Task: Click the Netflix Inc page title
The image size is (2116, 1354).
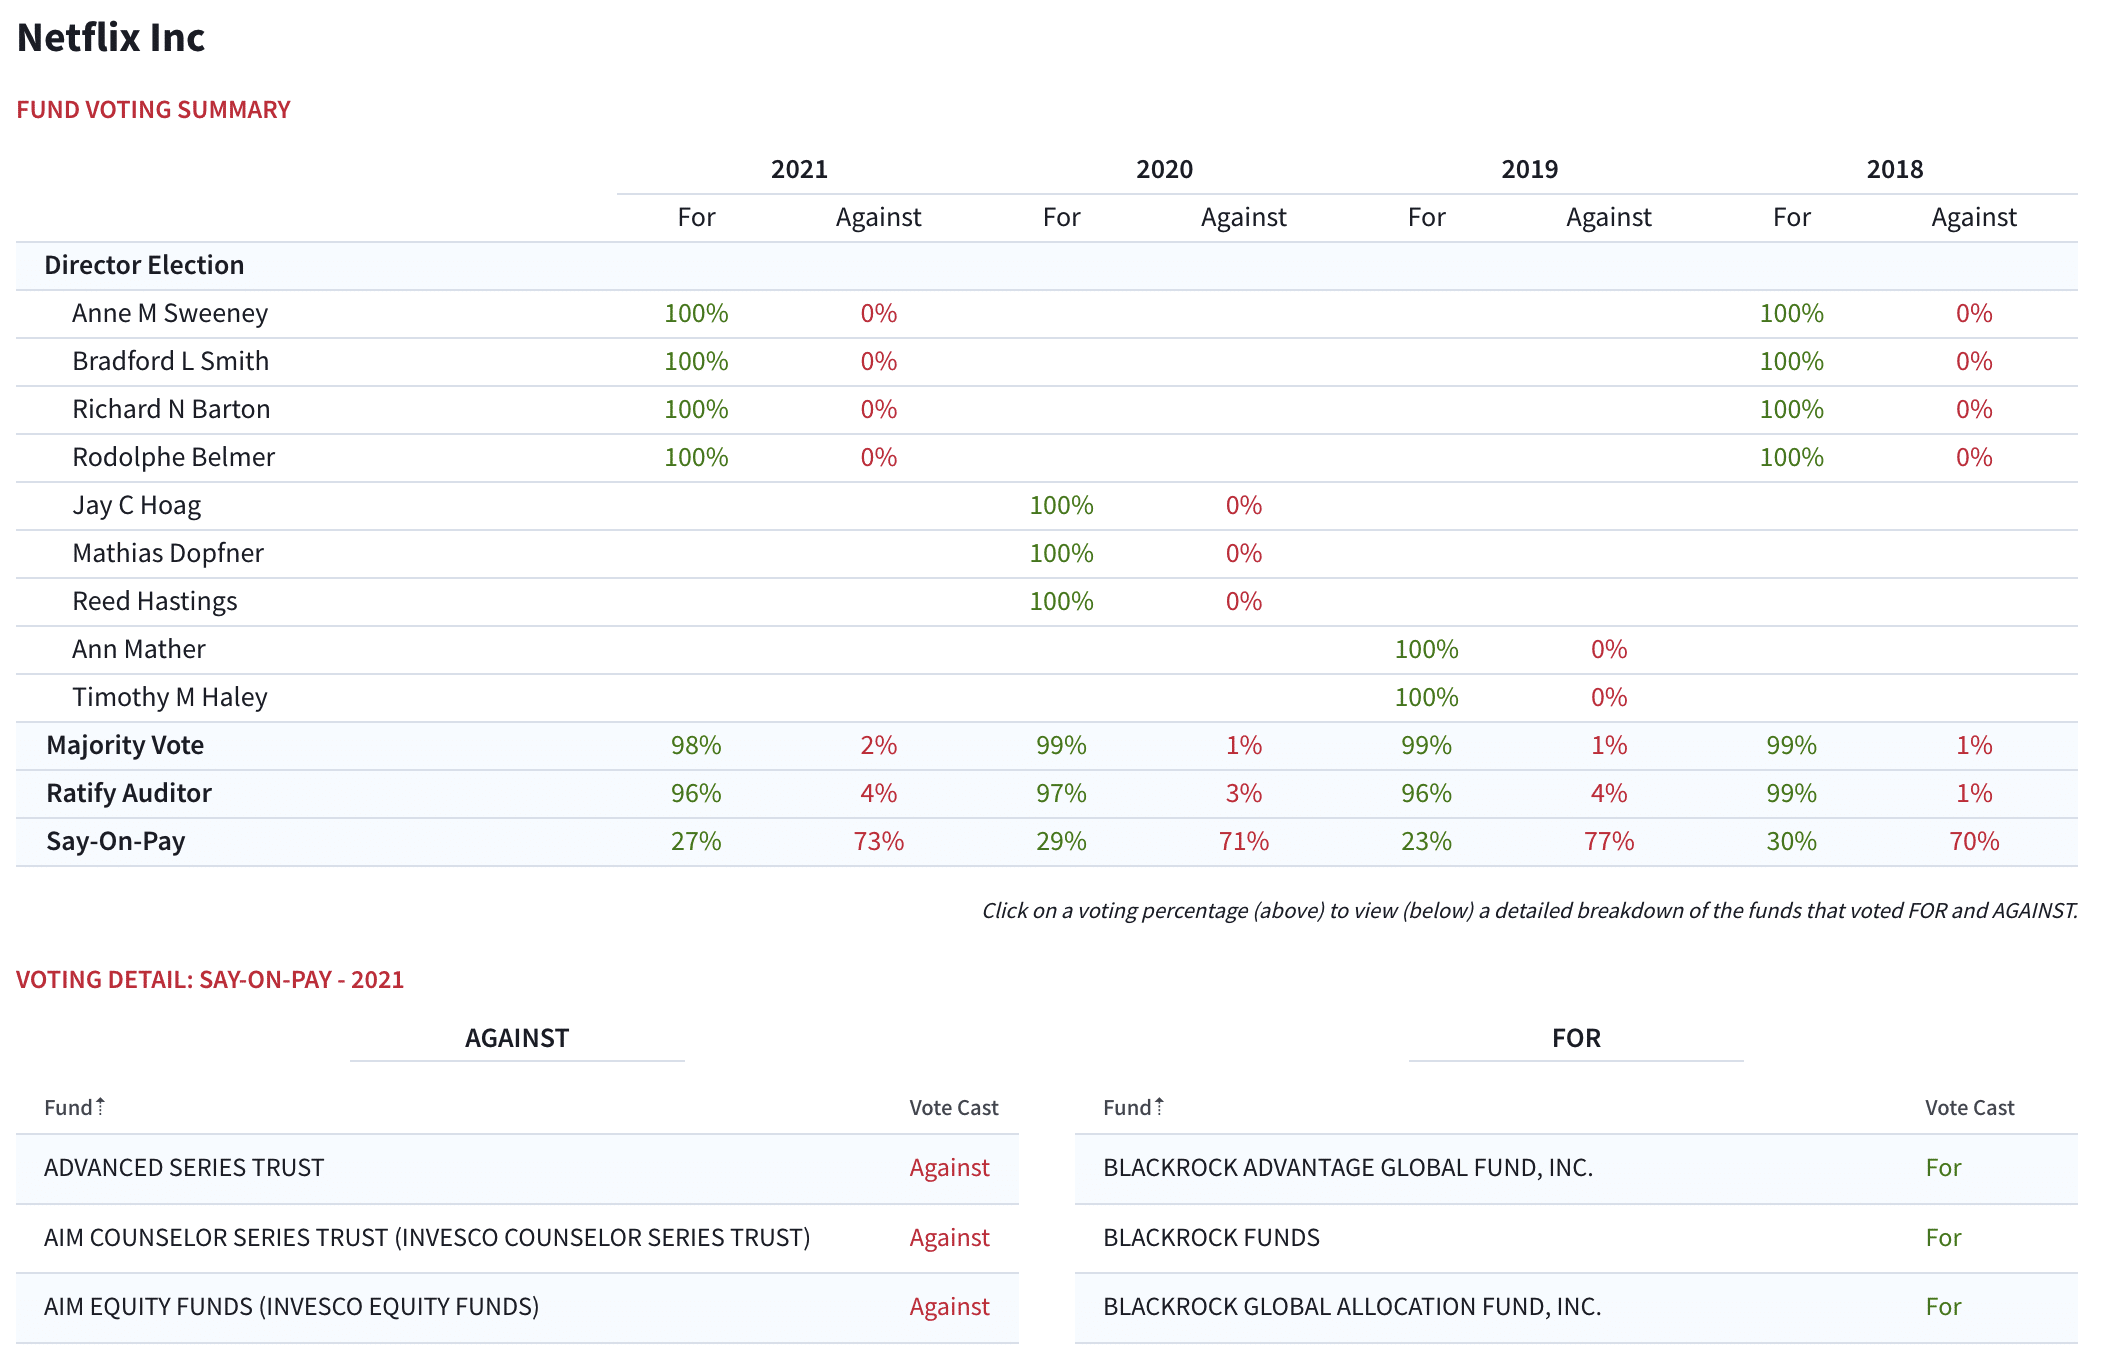Action: 111,38
